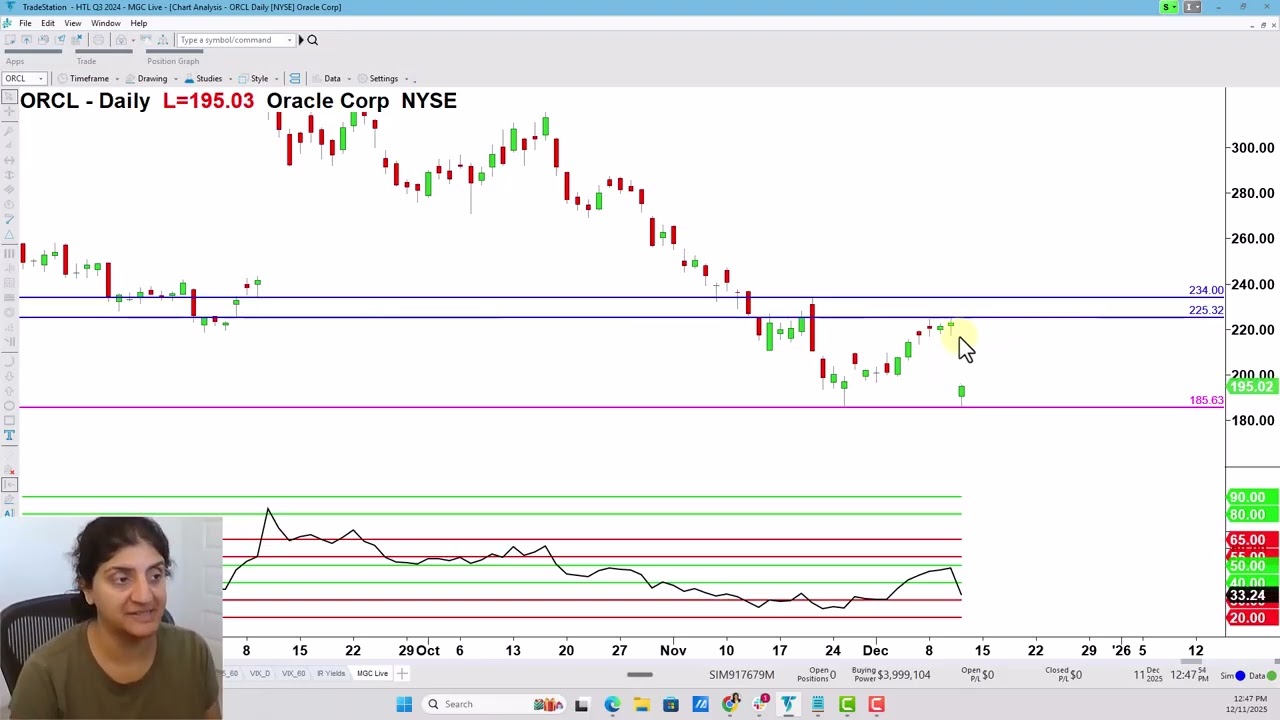Click the blue stacked-panels icon after Style

click(294, 78)
